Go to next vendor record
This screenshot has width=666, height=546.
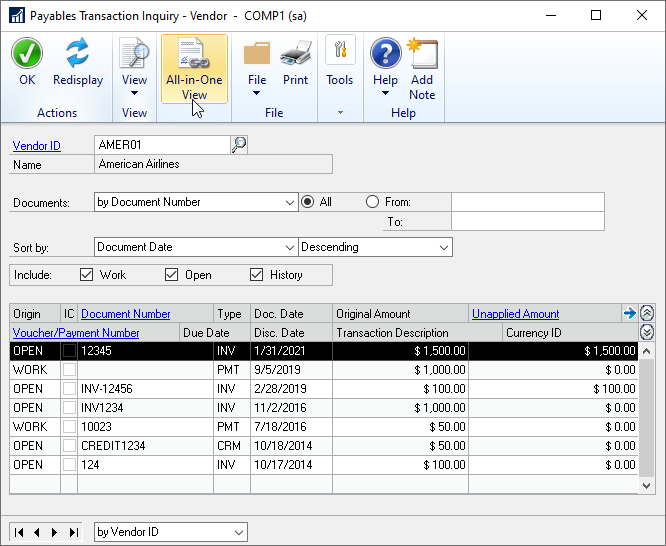[54, 532]
